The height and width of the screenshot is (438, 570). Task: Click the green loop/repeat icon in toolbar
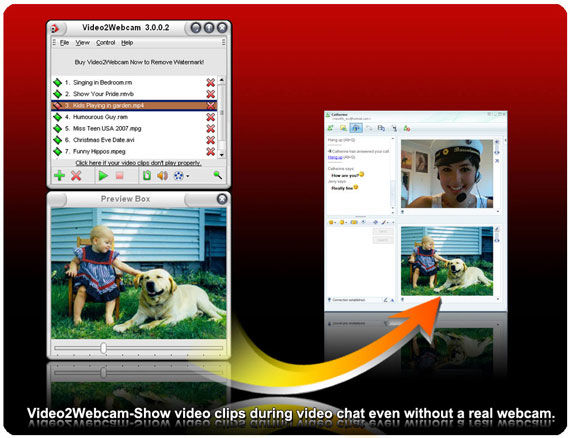pos(147,176)
